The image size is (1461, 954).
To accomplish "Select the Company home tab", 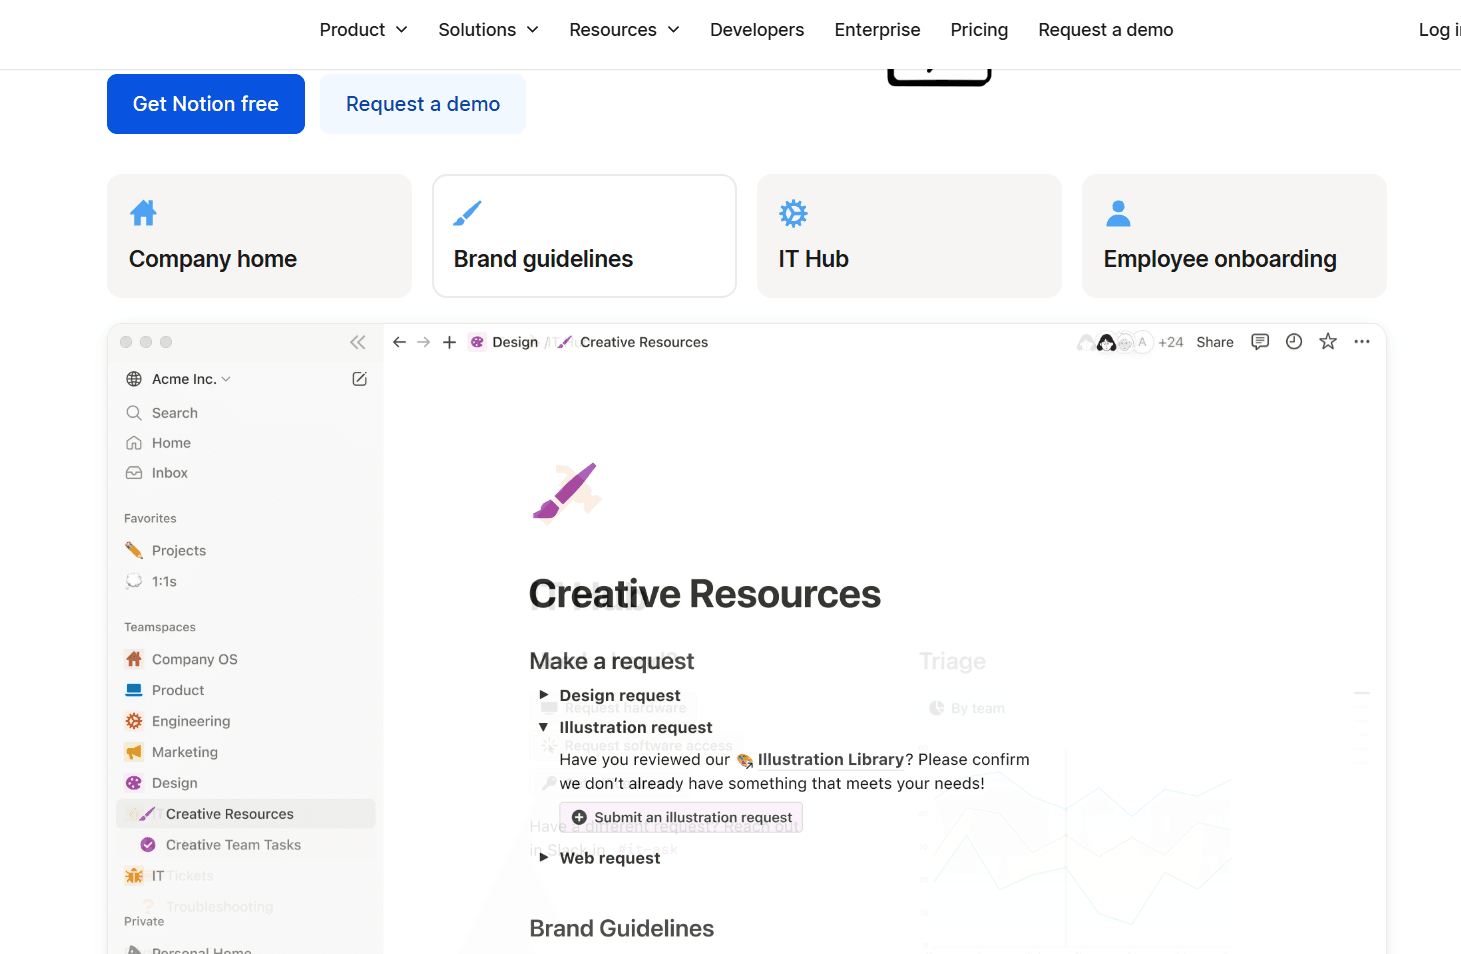I will (x=260, y=236).
